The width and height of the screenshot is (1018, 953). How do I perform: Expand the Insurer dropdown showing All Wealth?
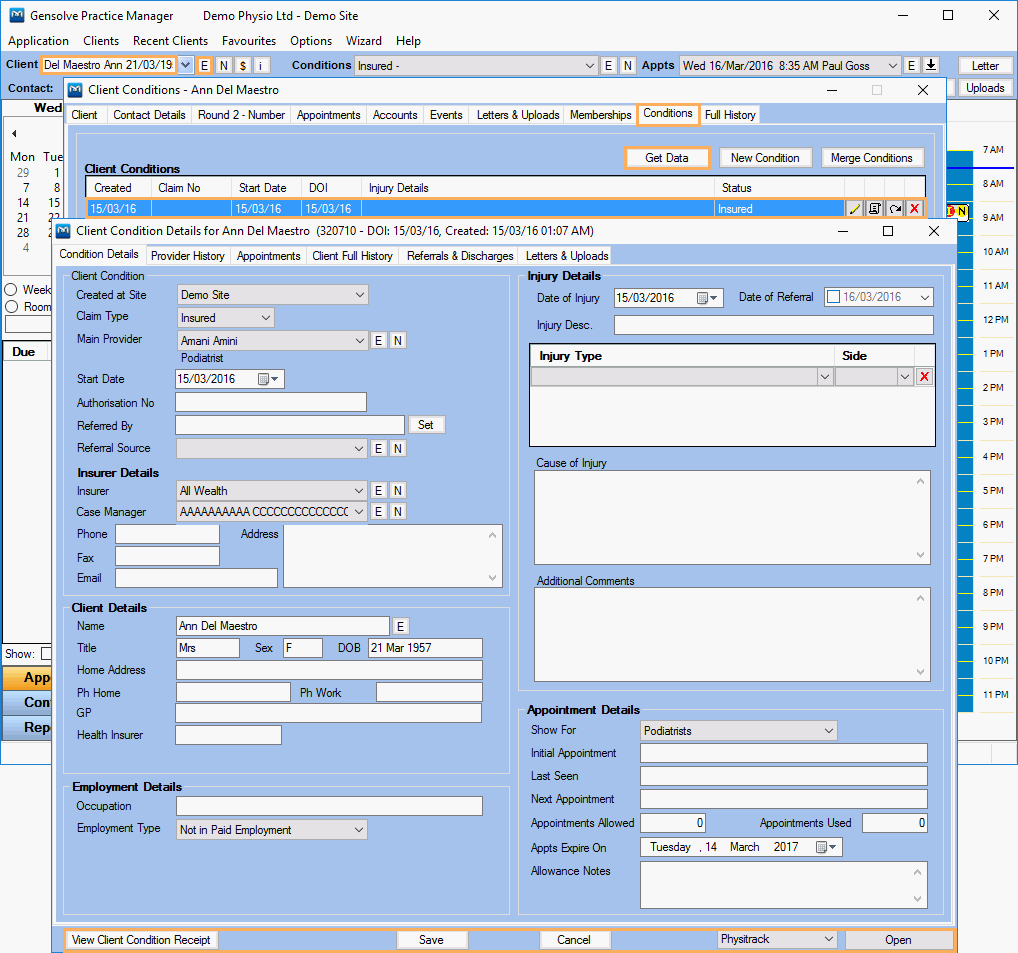click(272, 491)
